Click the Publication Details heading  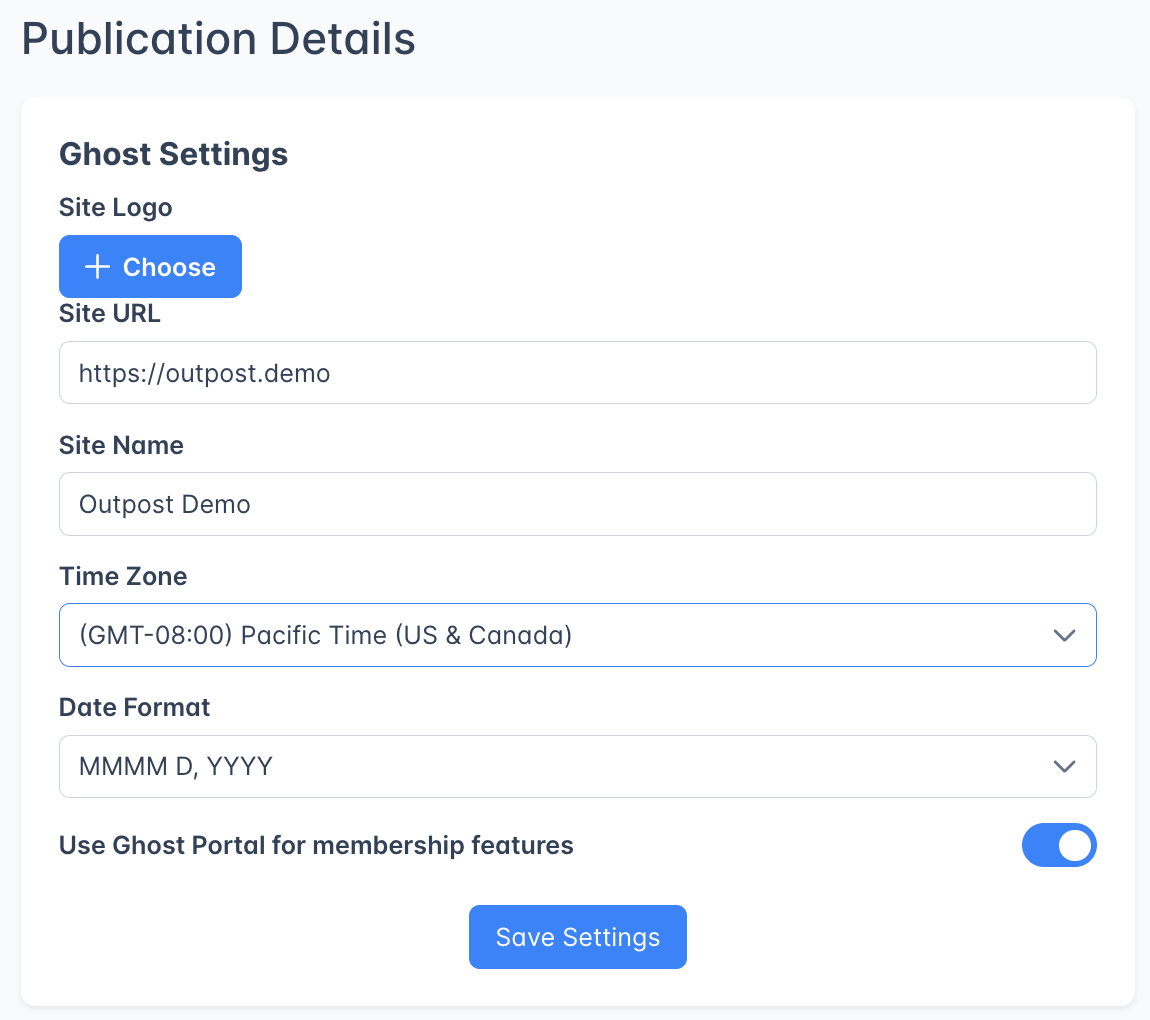(219, 38)
